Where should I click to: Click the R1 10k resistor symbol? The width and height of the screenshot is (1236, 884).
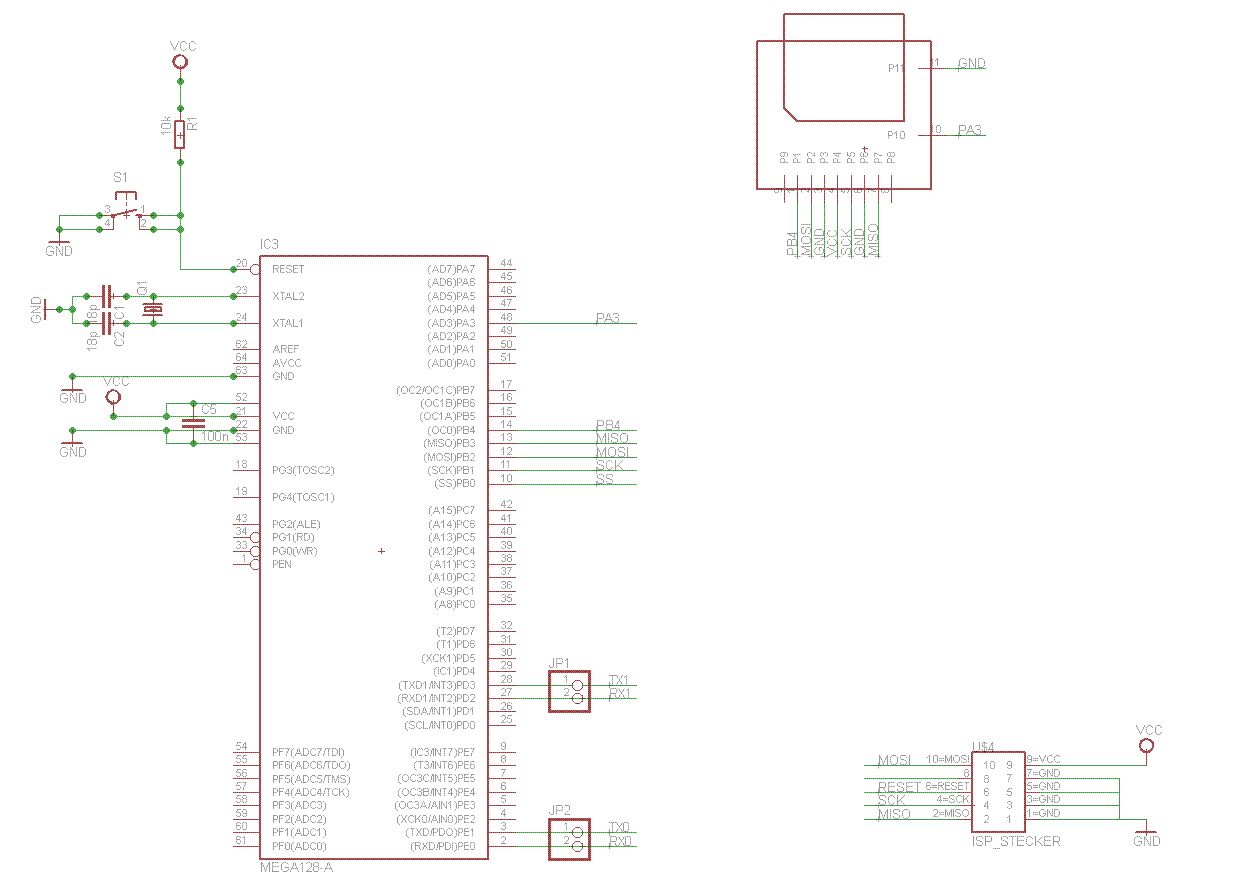point(180,132)
